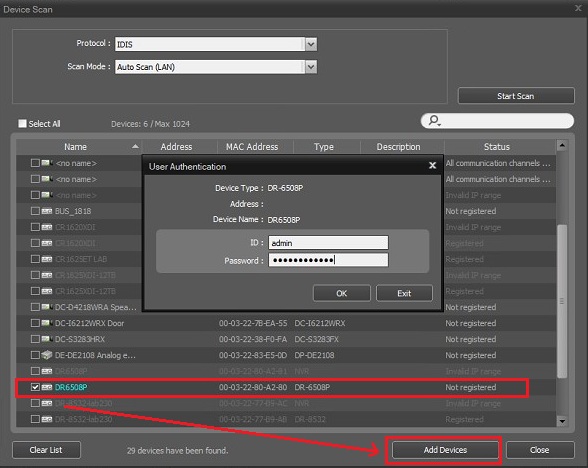Click camera icon of first <no name> row
This screenshot has width=588, height=468.
pos(47,163)
